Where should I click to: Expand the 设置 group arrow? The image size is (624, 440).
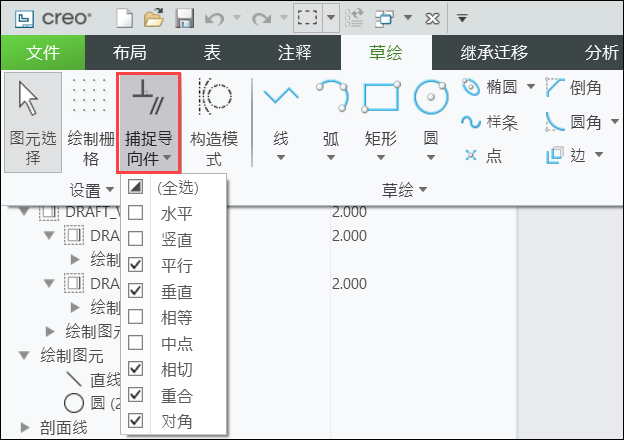click(x=109, y=190)
